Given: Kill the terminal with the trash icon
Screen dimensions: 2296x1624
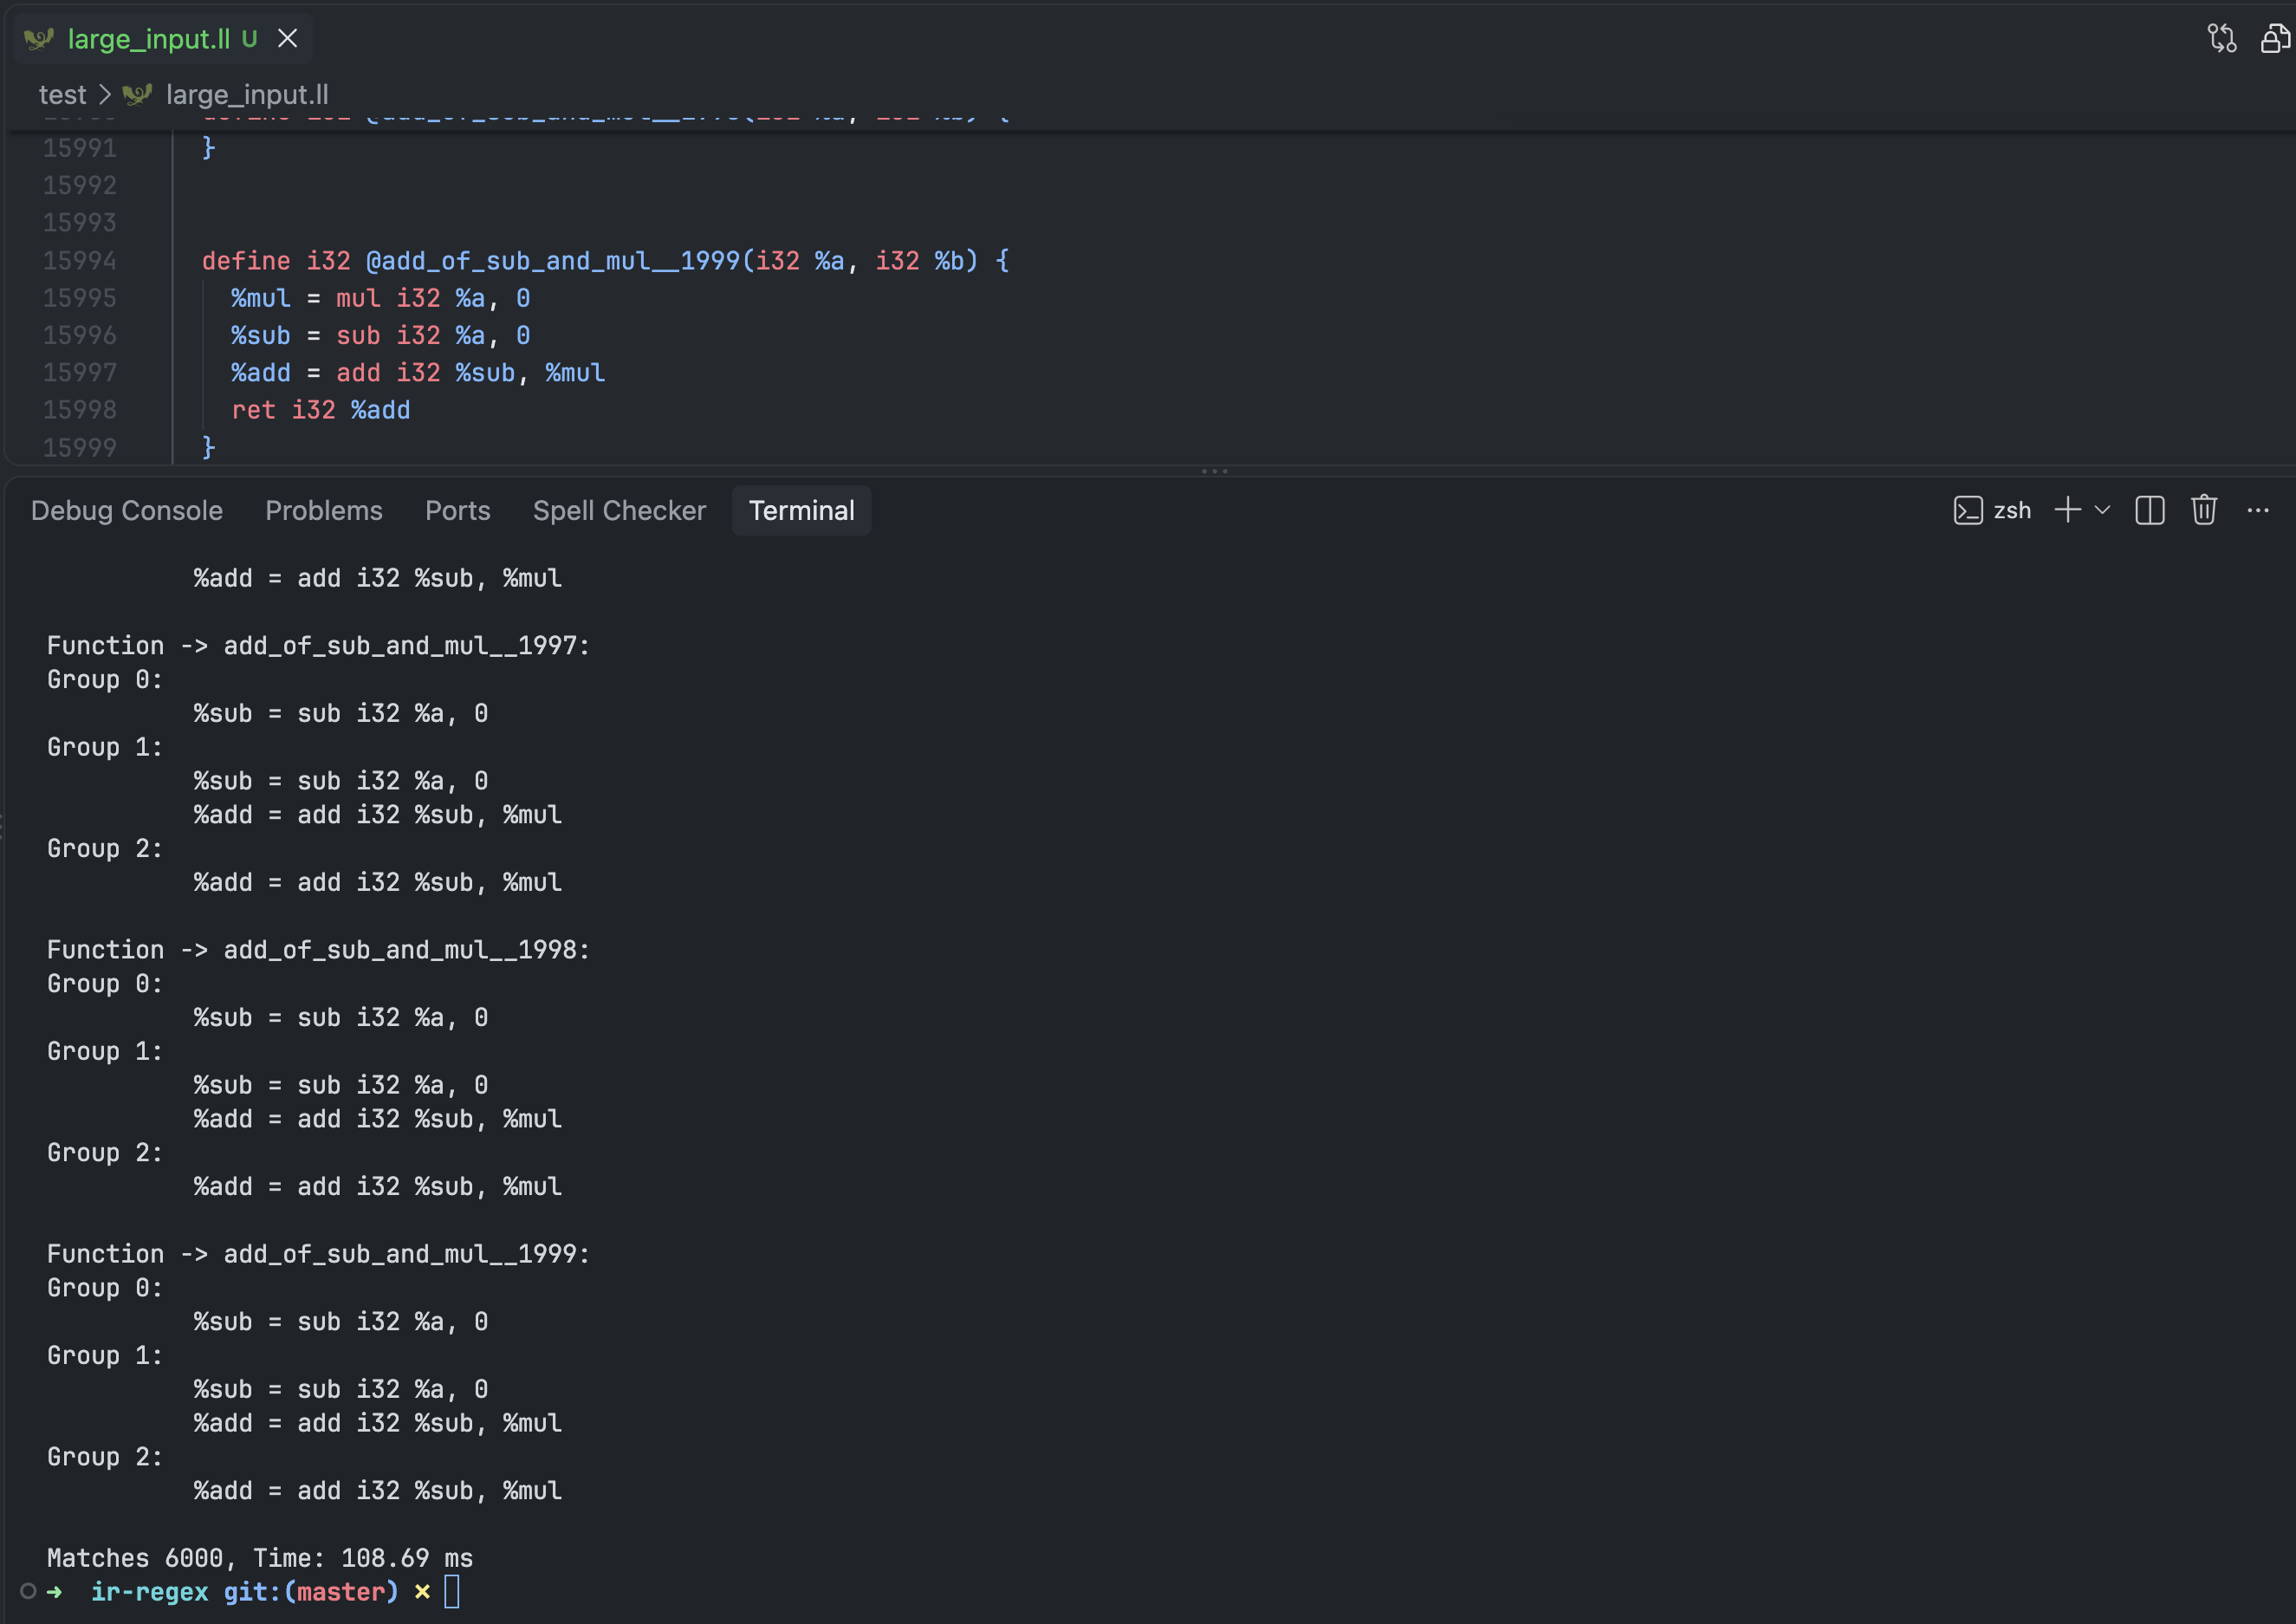Looking at the screenshot, I should (x=2204, y=511).
